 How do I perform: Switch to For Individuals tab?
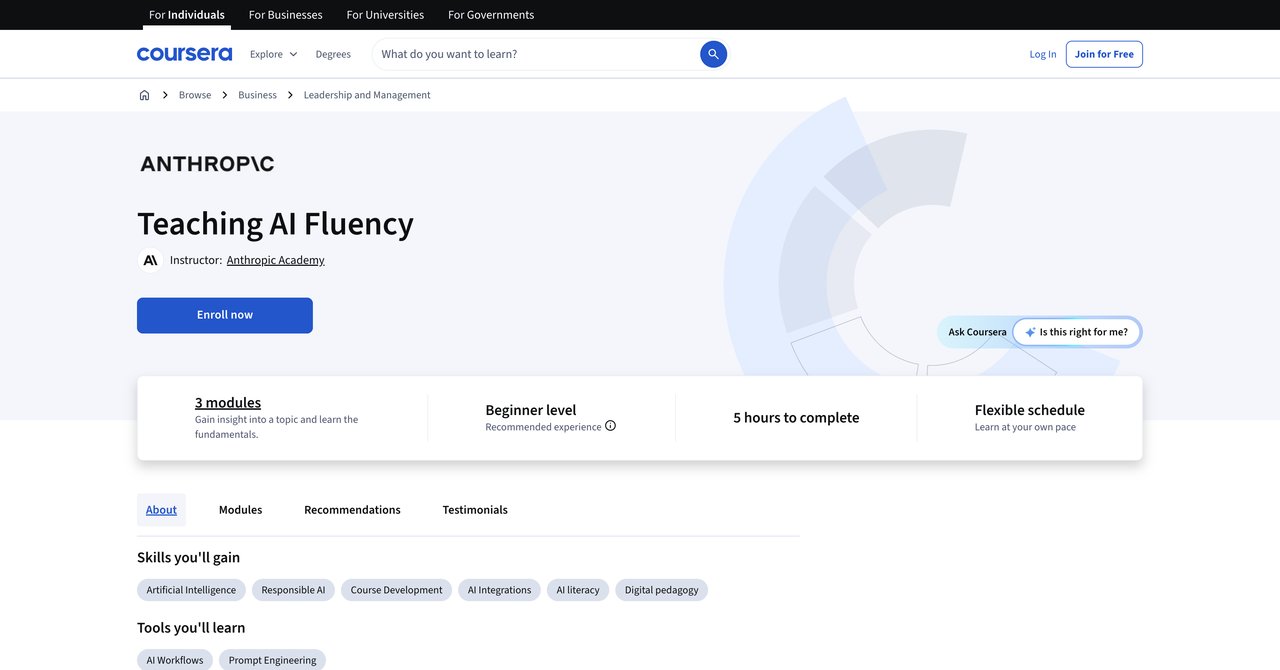pyautogui.click(x=187, y=15)
